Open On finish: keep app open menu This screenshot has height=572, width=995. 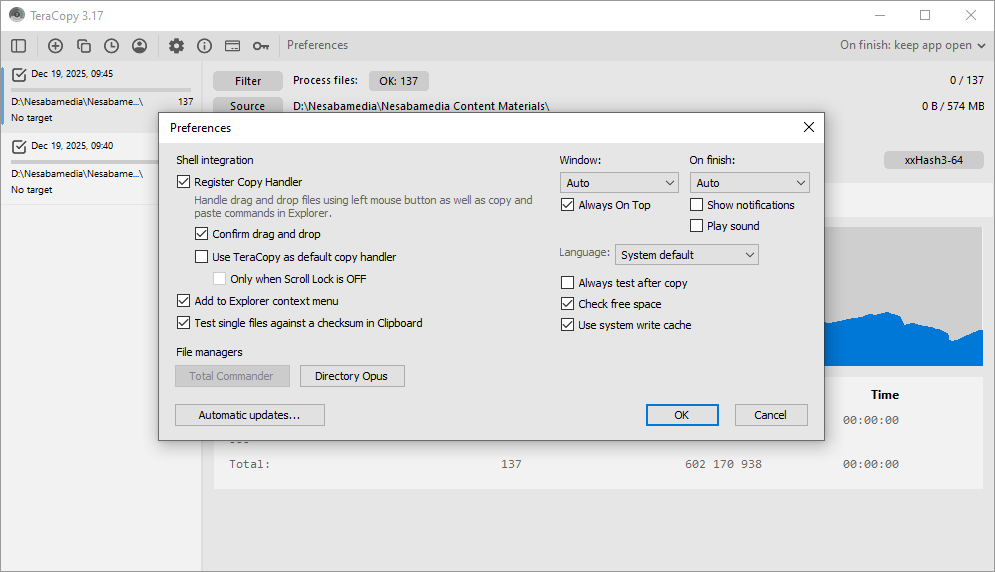913,45
